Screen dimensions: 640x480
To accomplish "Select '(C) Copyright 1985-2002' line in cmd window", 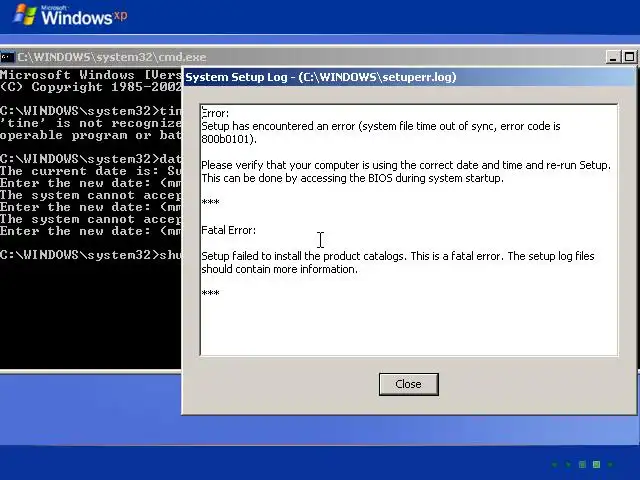I will click(x=91, y=87).
